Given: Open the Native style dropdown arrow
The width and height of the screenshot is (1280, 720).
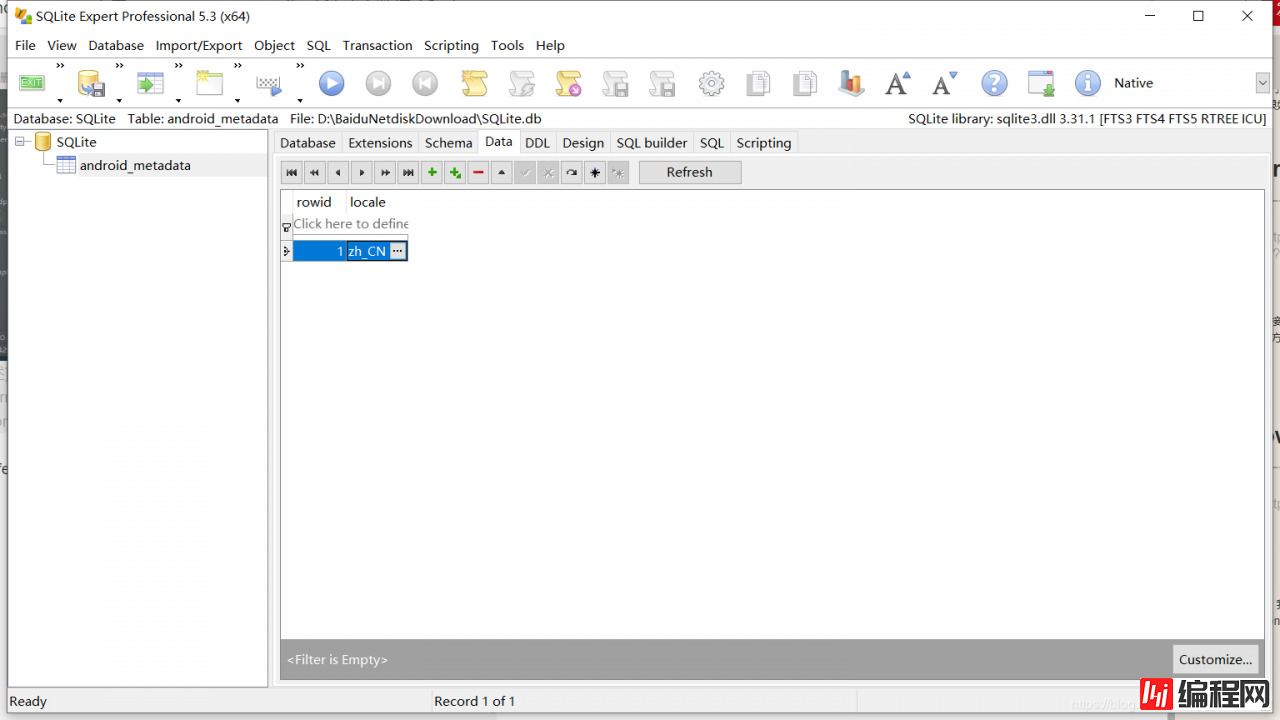Looking at the screenshot, I should pos(1262,83).
